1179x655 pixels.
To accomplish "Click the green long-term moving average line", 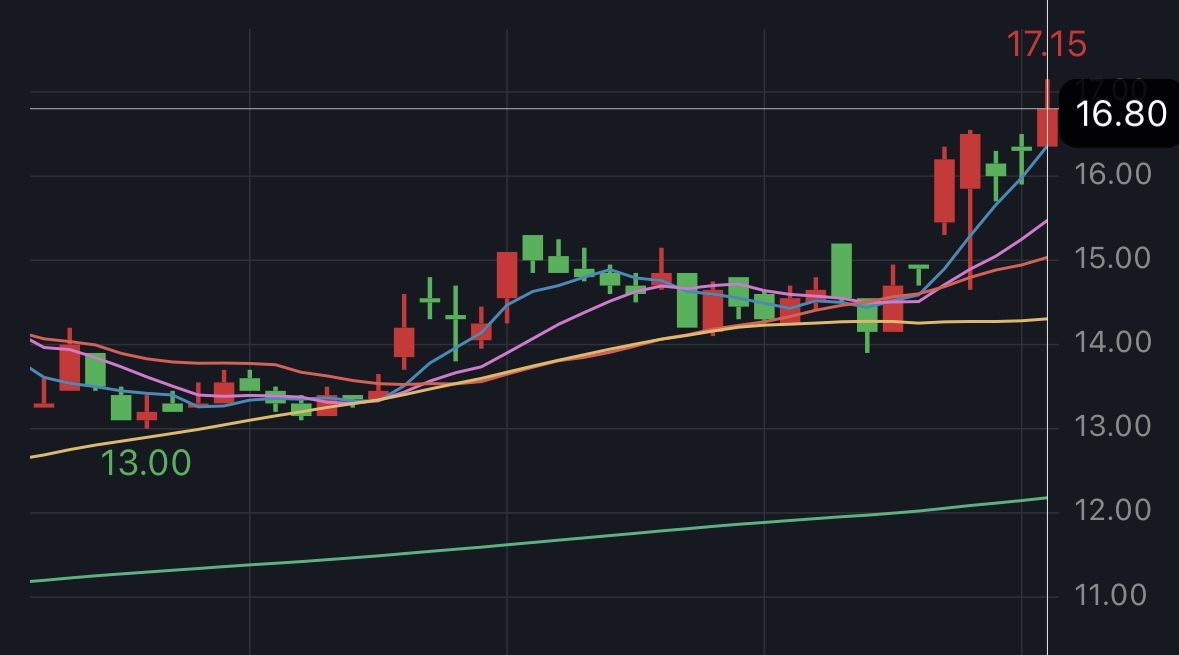I will (x=526, y=543).
